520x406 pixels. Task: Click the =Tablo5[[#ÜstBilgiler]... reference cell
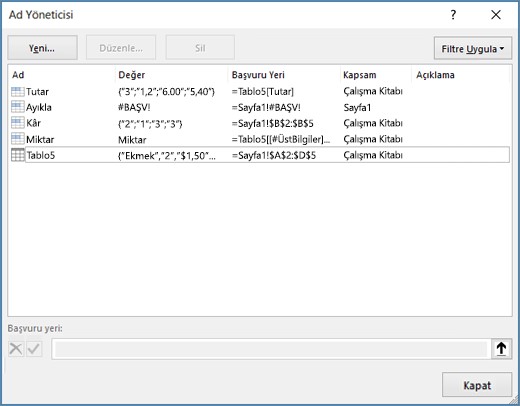(281, 139)
